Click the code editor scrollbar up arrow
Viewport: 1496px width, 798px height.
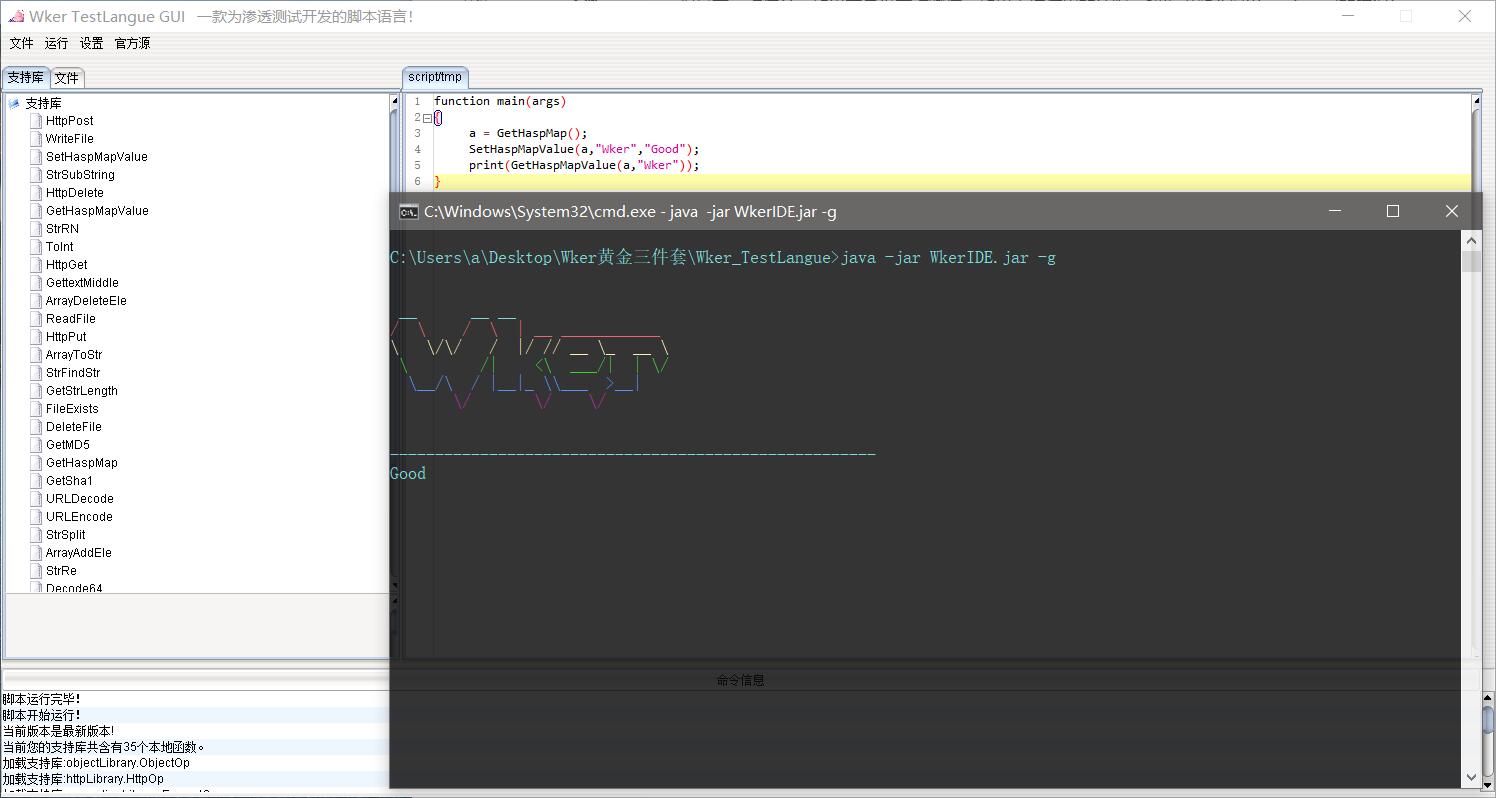[x=1476, y=101]
